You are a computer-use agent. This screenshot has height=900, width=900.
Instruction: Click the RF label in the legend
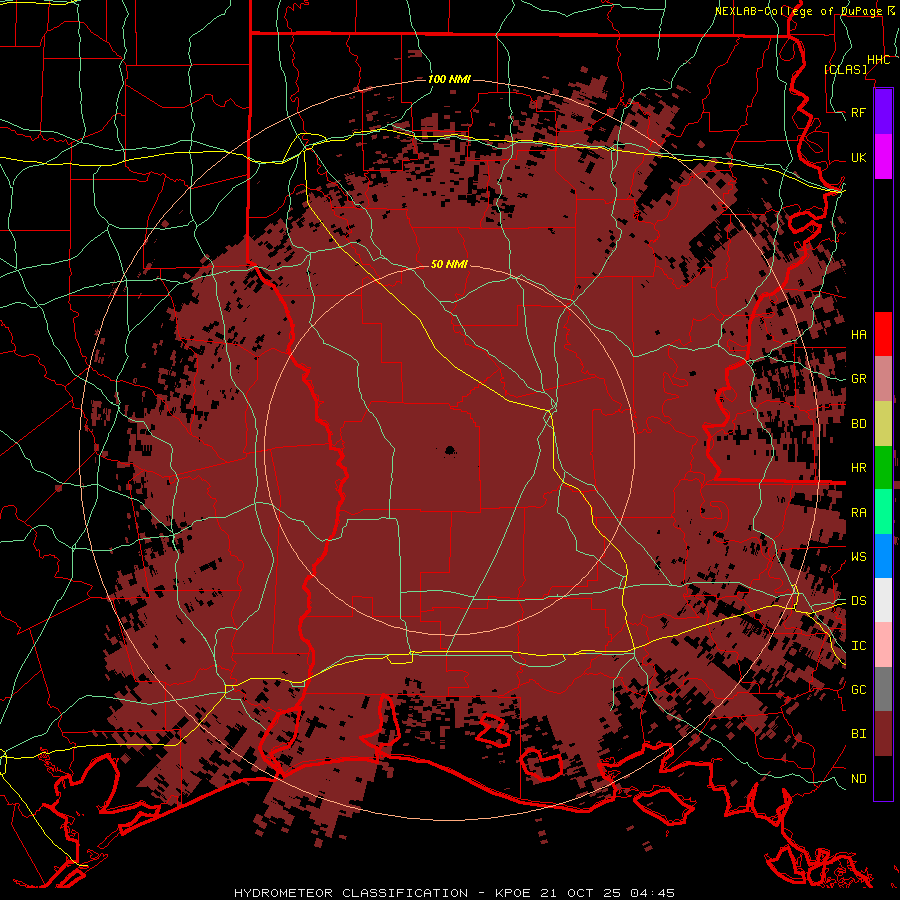858,112
